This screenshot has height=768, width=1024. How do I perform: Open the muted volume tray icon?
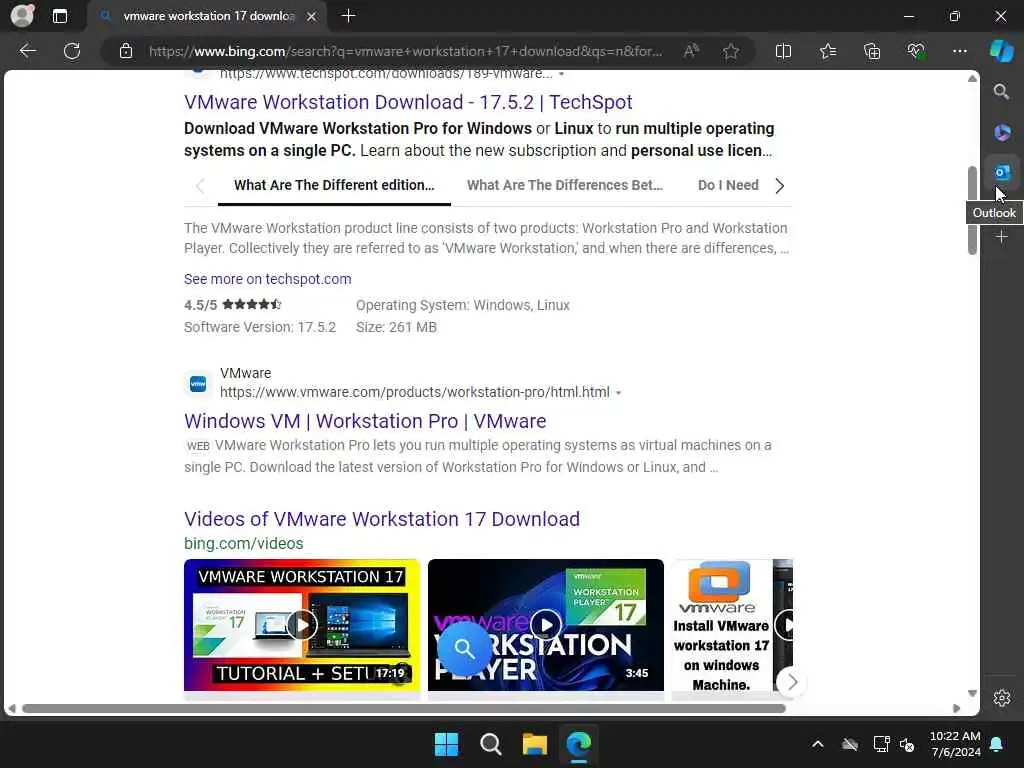[x=907, y=744]
